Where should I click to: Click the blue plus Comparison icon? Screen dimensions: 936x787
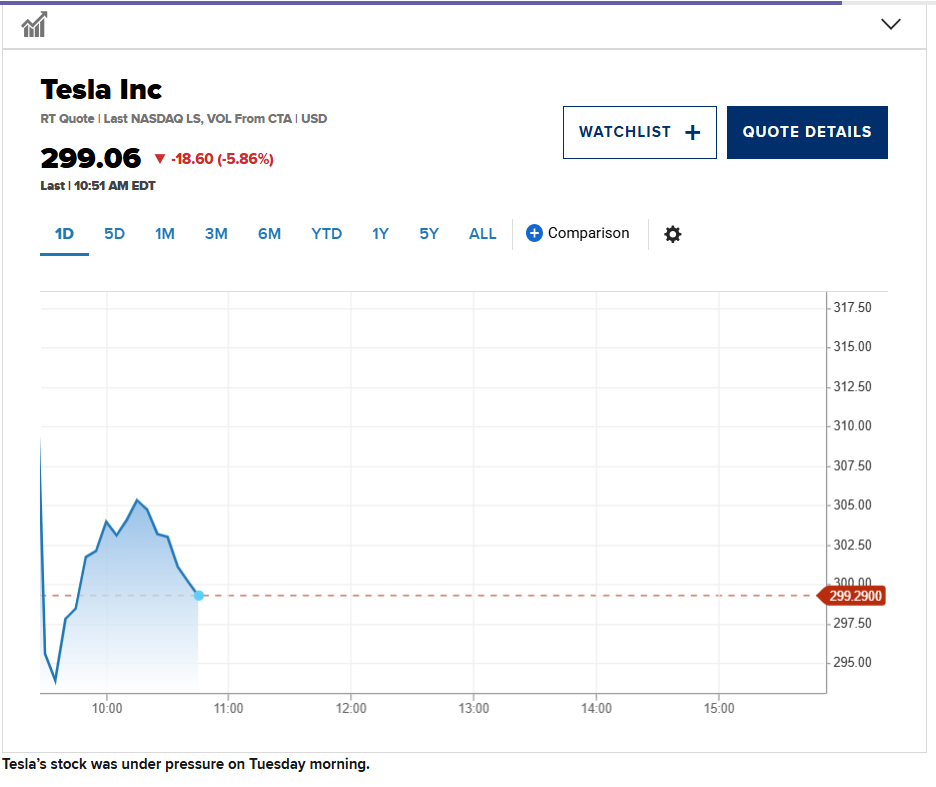(534, 233)
